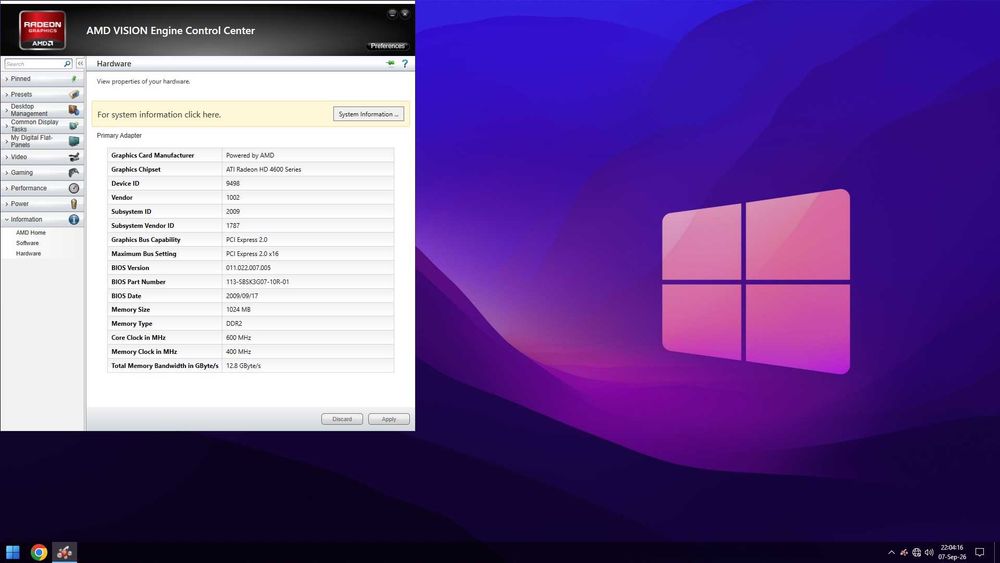This screenshot has width=1000, height=563.
Task: Click the Gaming controller icon
Action: pyautogui.click(x=74, y=172)
